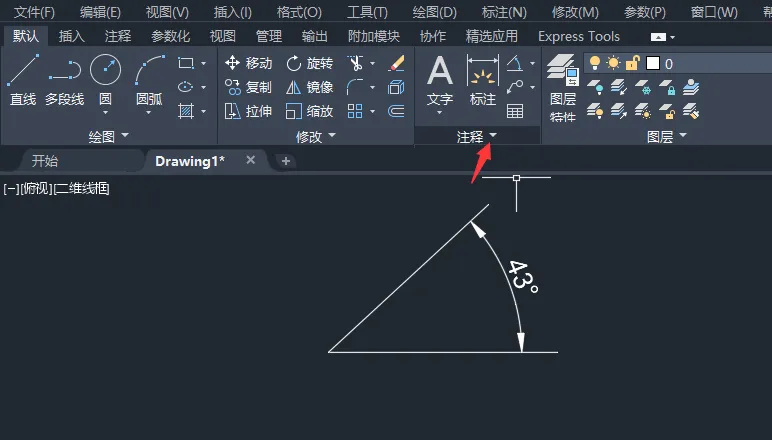Screen dimensions: 772x440
Task: Expand the Annotation (注释) panel
Action: tap(477, 136)
